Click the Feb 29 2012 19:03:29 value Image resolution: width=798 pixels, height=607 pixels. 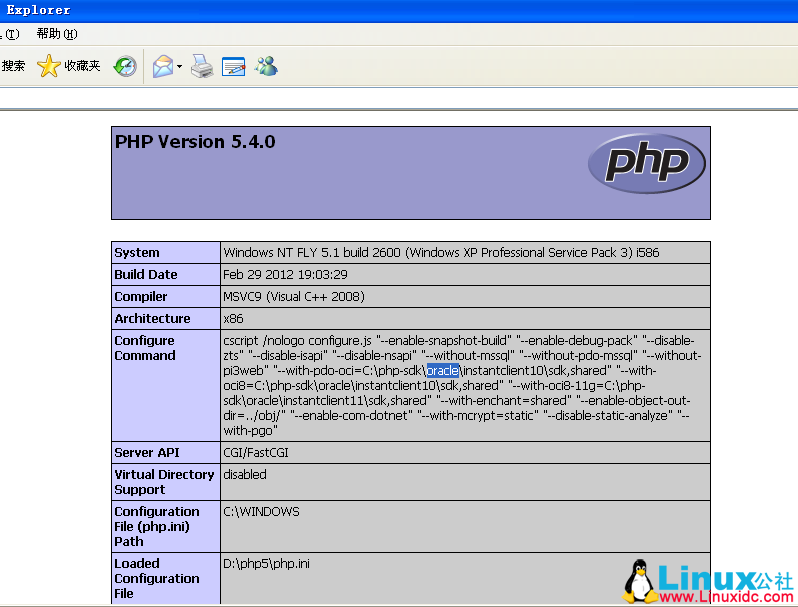coord(285,275)
